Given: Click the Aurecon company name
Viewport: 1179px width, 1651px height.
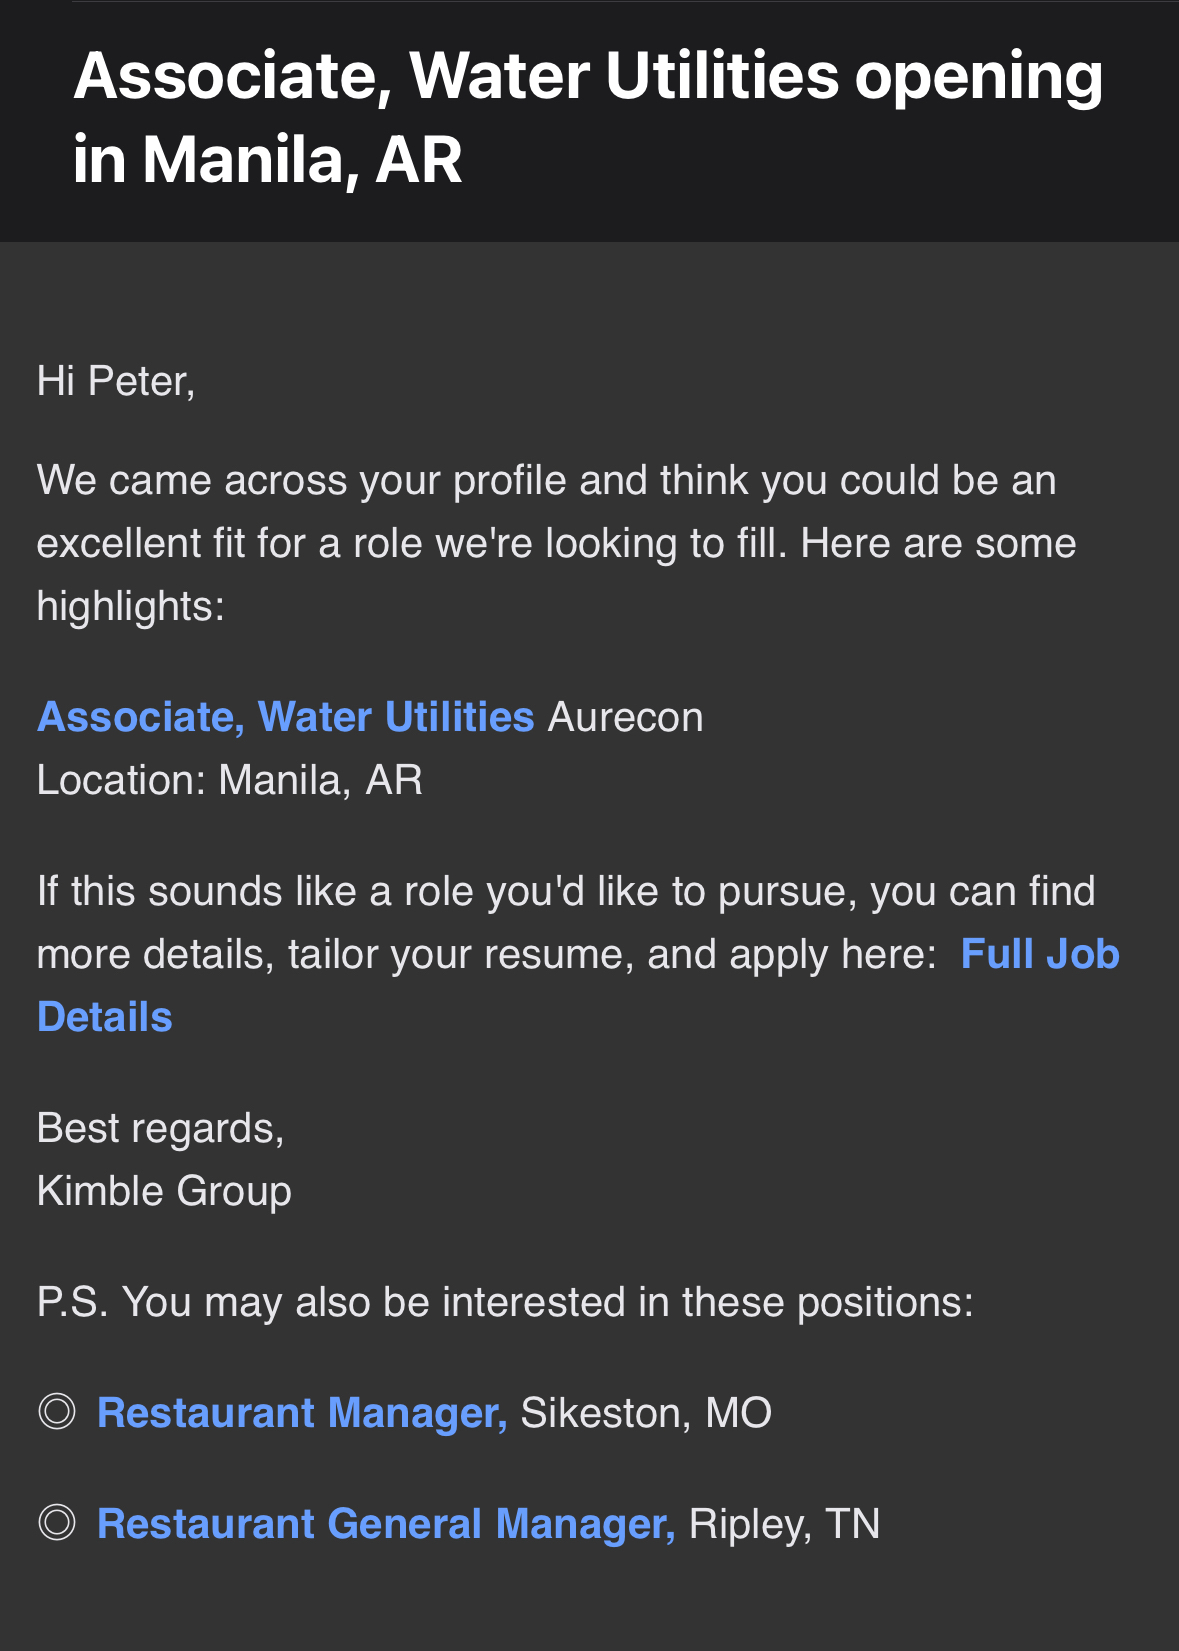Looking at the screenshot, I should (625, 717).
